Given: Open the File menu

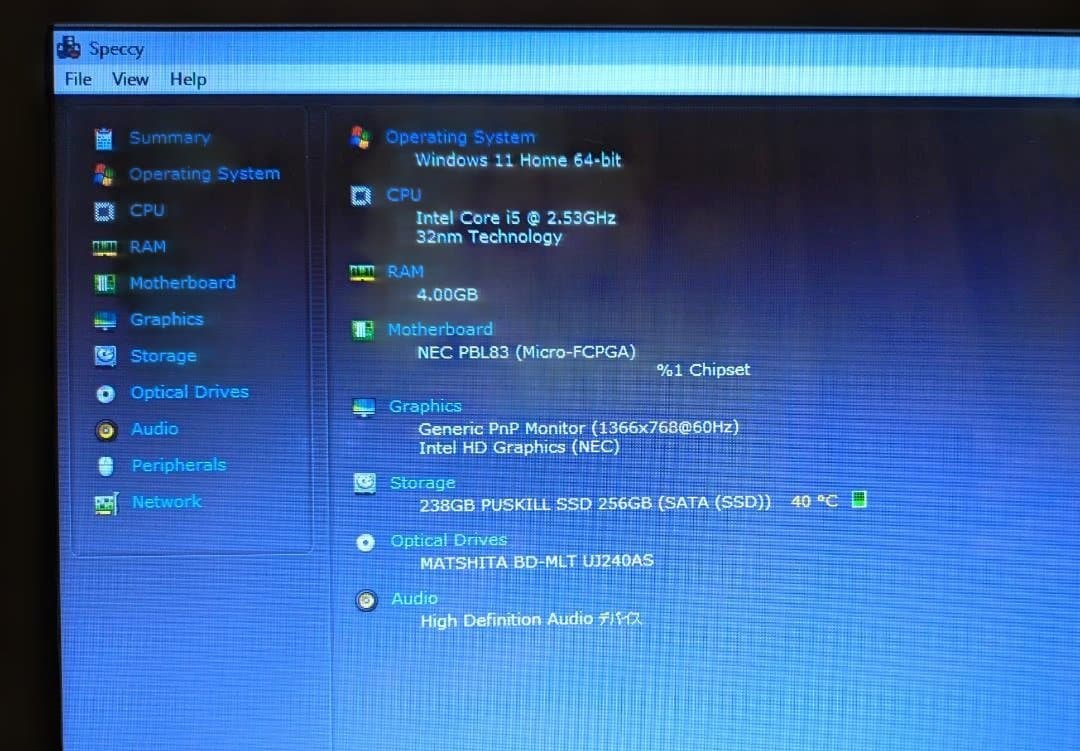Looking at the screenshot, I should point(78,79).
